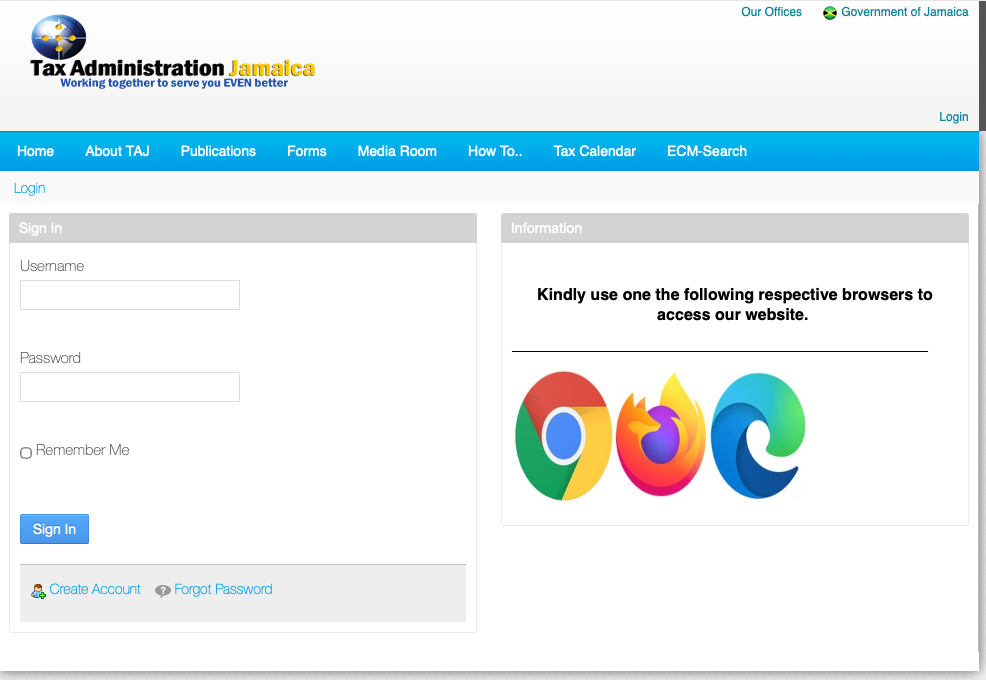Click the 'Working together to serve you' slogan
This screenshot has height=680, width=986.
[174, 83]
